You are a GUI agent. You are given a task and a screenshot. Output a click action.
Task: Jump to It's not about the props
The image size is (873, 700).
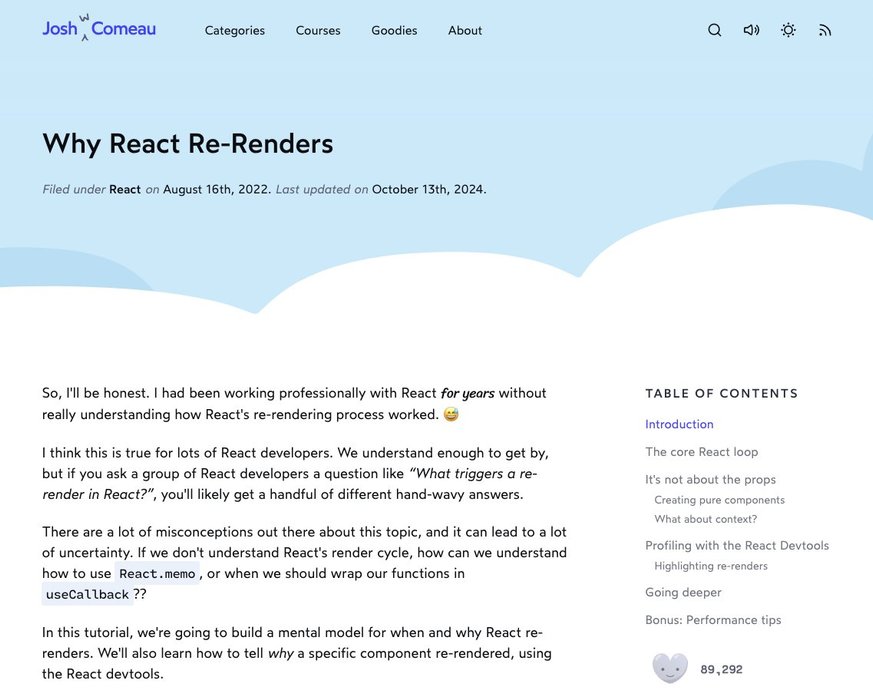[x=710, y=479]
